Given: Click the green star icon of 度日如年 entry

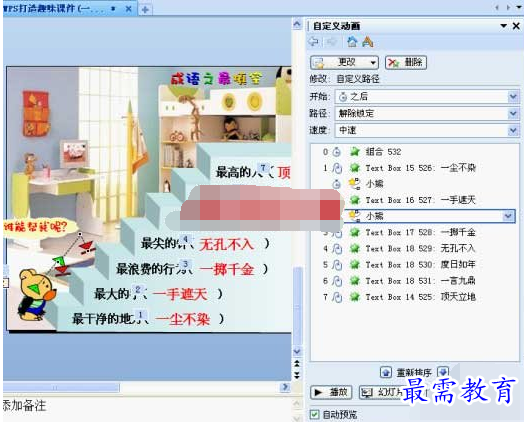Looking at the screenshot, I should pyautogui.click(x=354, y=264).
